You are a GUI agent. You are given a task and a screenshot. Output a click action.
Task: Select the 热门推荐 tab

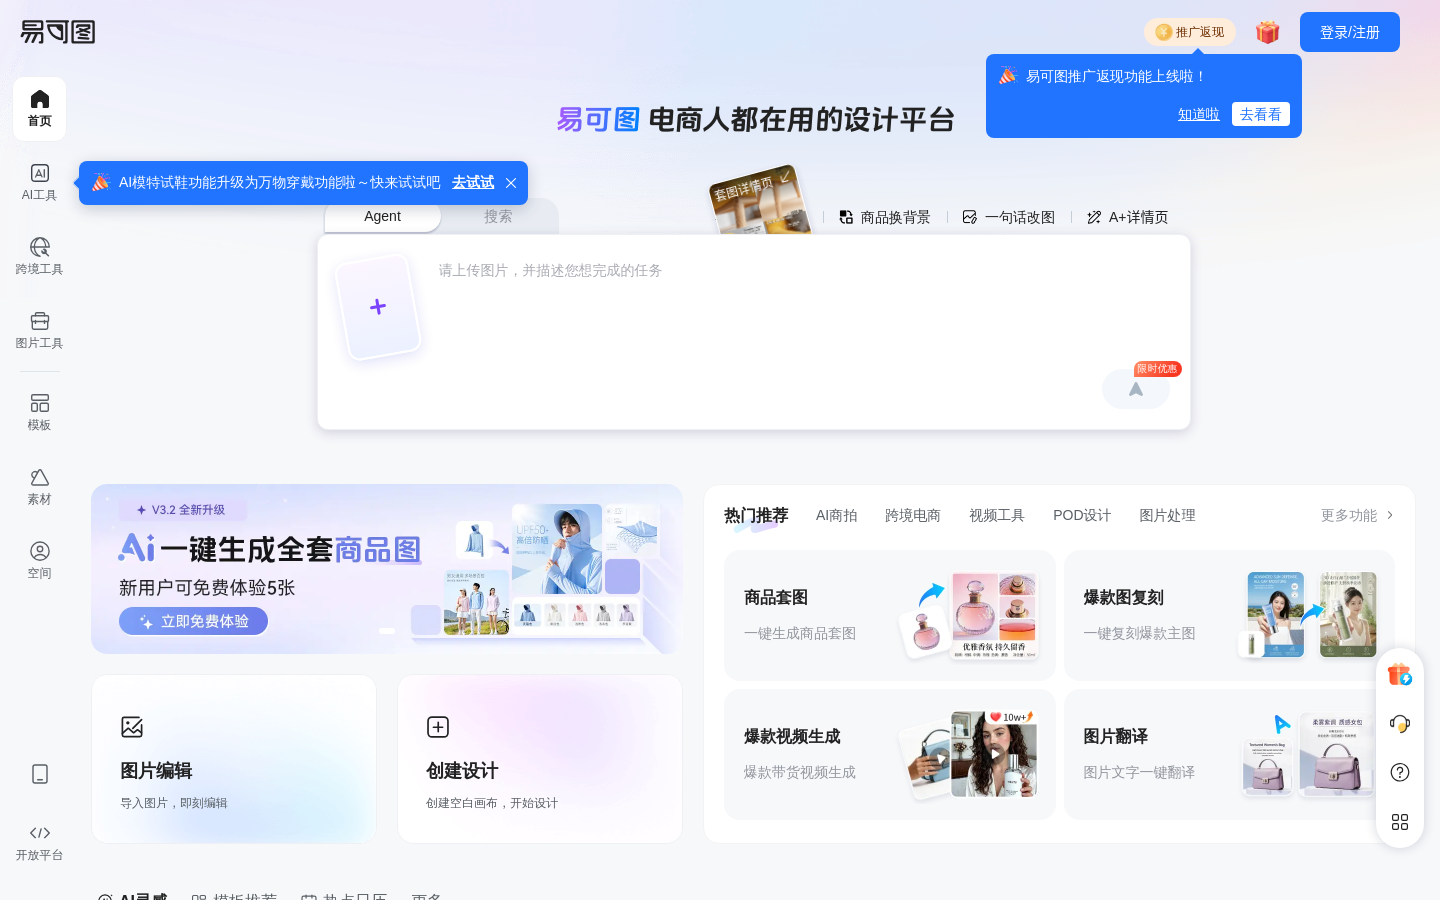pyautogui.click(x=756, y=515)
